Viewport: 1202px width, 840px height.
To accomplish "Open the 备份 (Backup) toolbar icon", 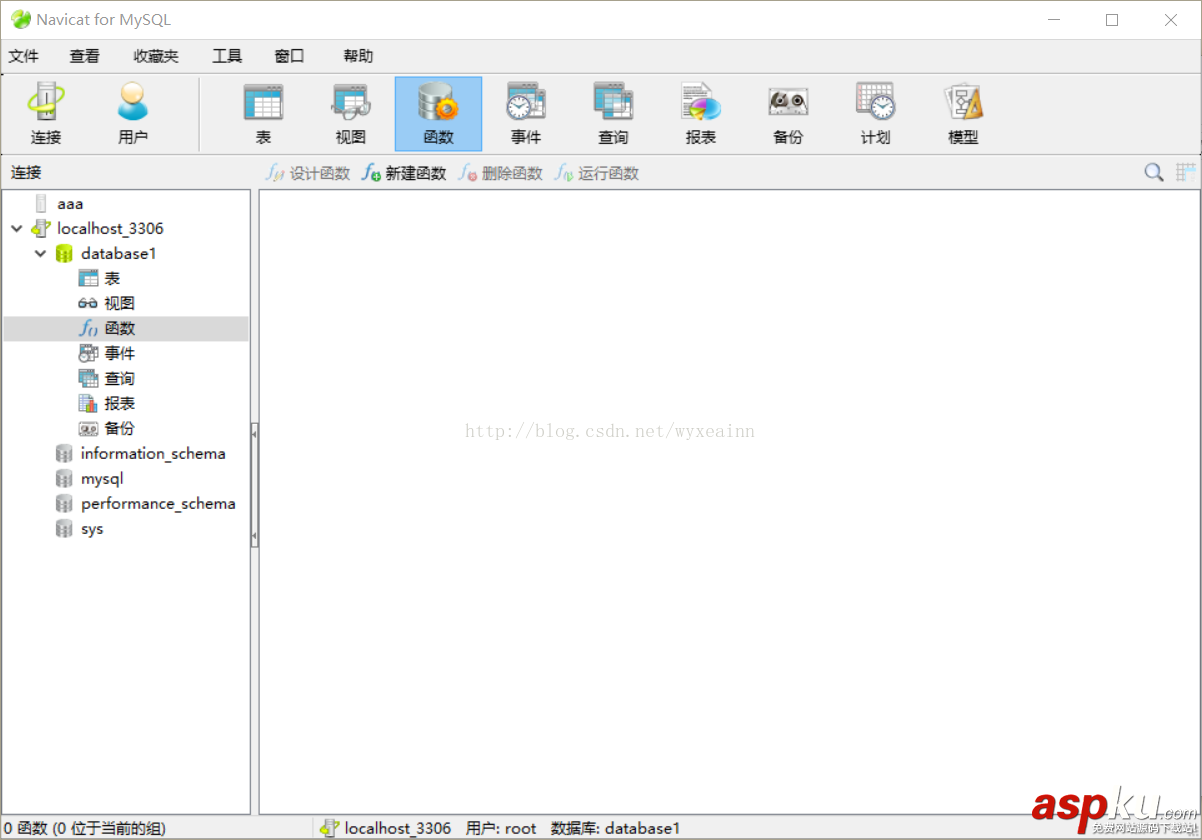I will (788, 114).
